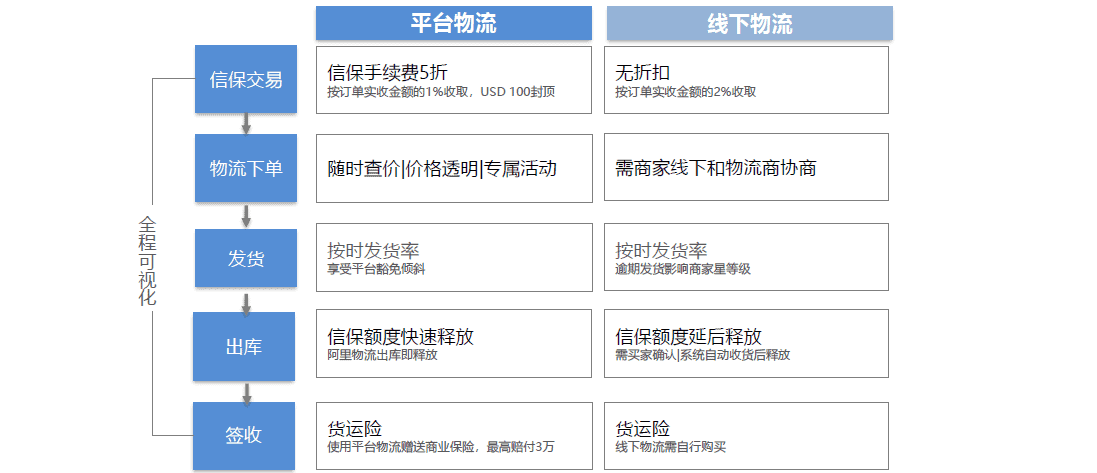Select the cell mentioning 享受平台豁免倾斜
Image resolution: width=1097 pixels, height=473 pixels.
point(453,258)
